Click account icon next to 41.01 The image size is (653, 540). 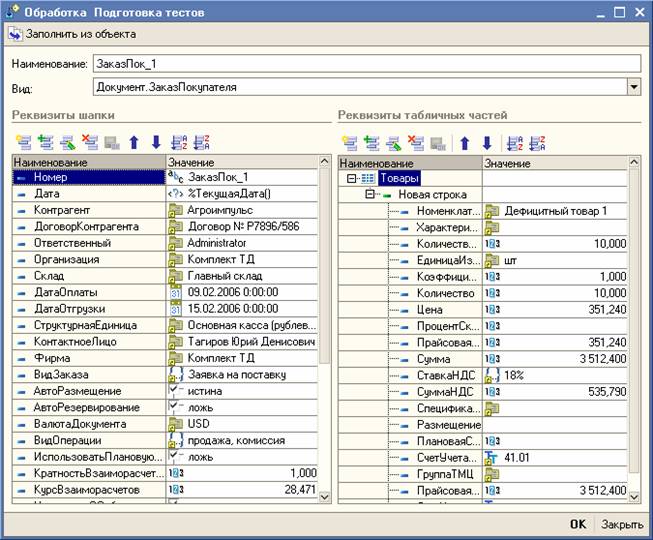[491, 458]
